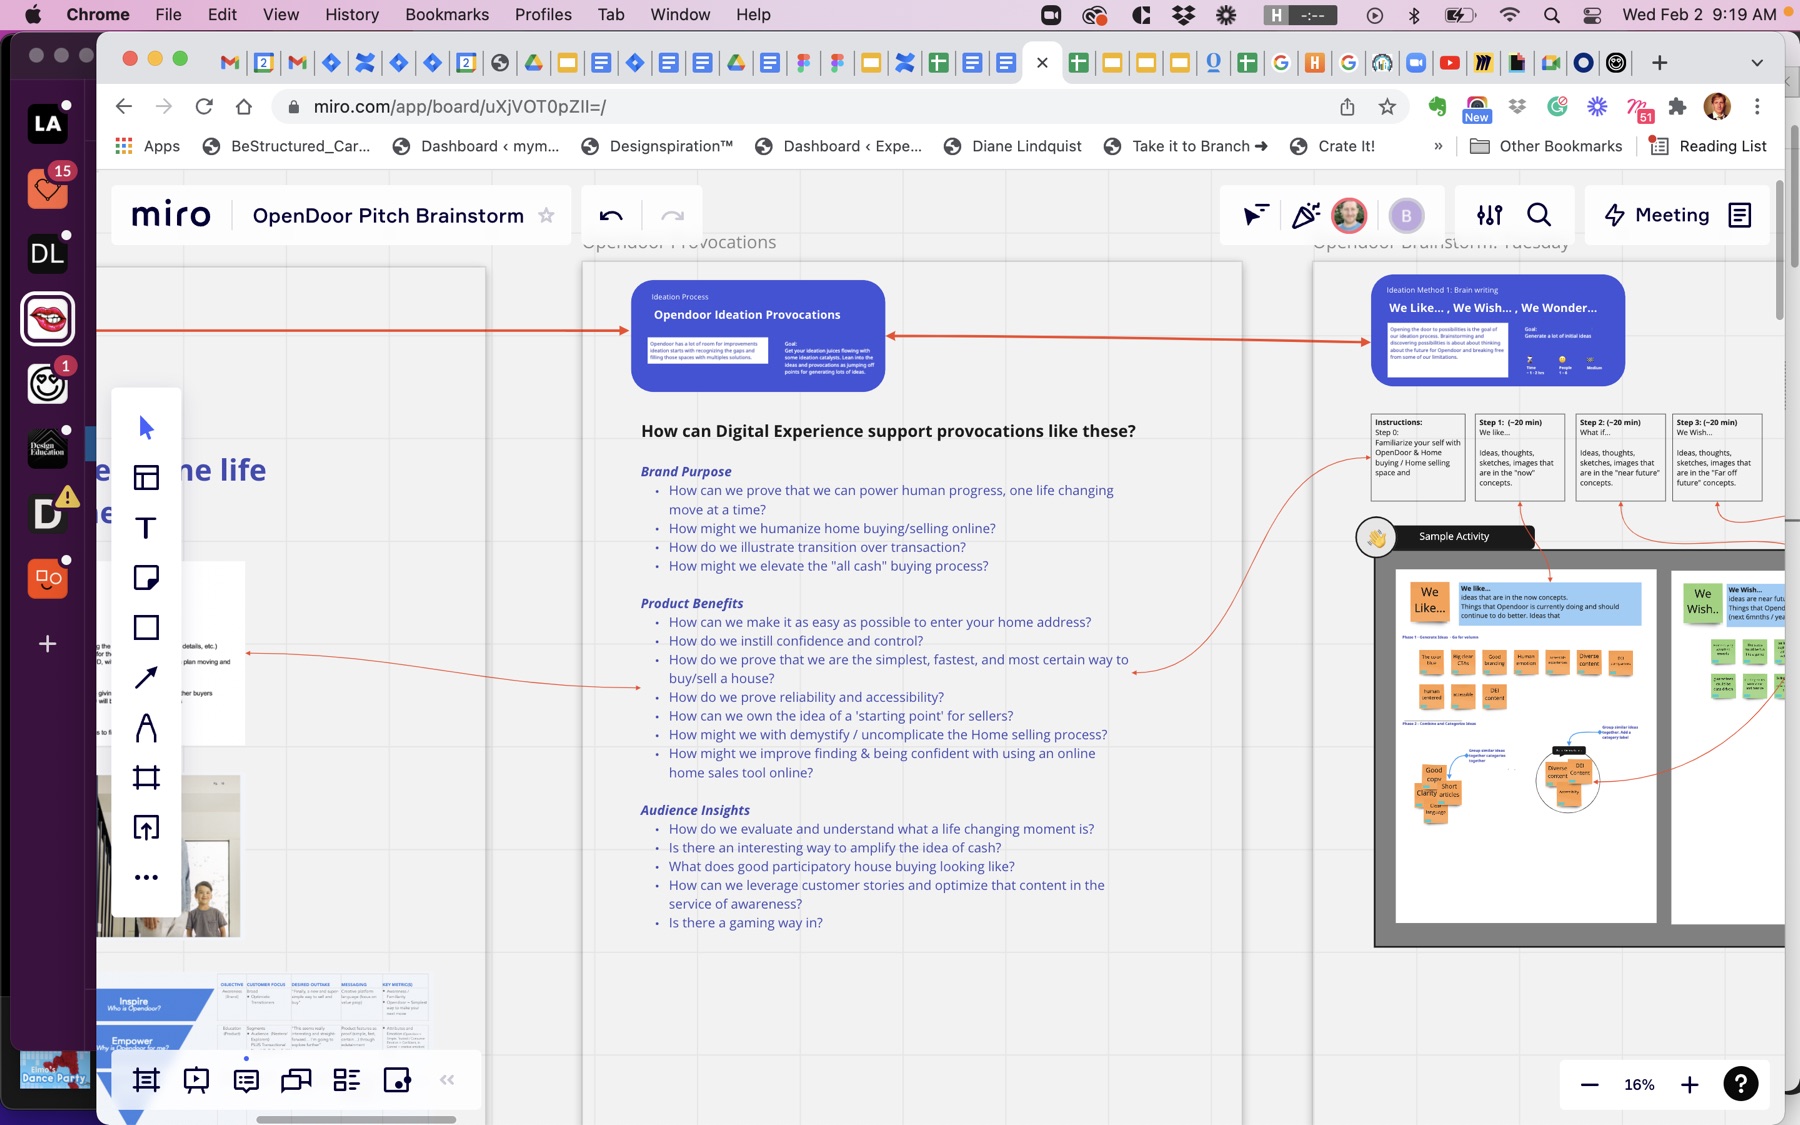This screenshot has width=1800, height=1125.
Task: Share this page from address bar
Action: click(1347, 106)
